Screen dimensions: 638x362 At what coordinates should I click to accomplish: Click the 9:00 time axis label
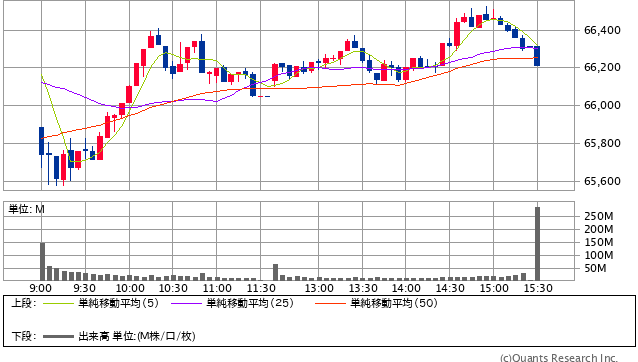[41, 288]
